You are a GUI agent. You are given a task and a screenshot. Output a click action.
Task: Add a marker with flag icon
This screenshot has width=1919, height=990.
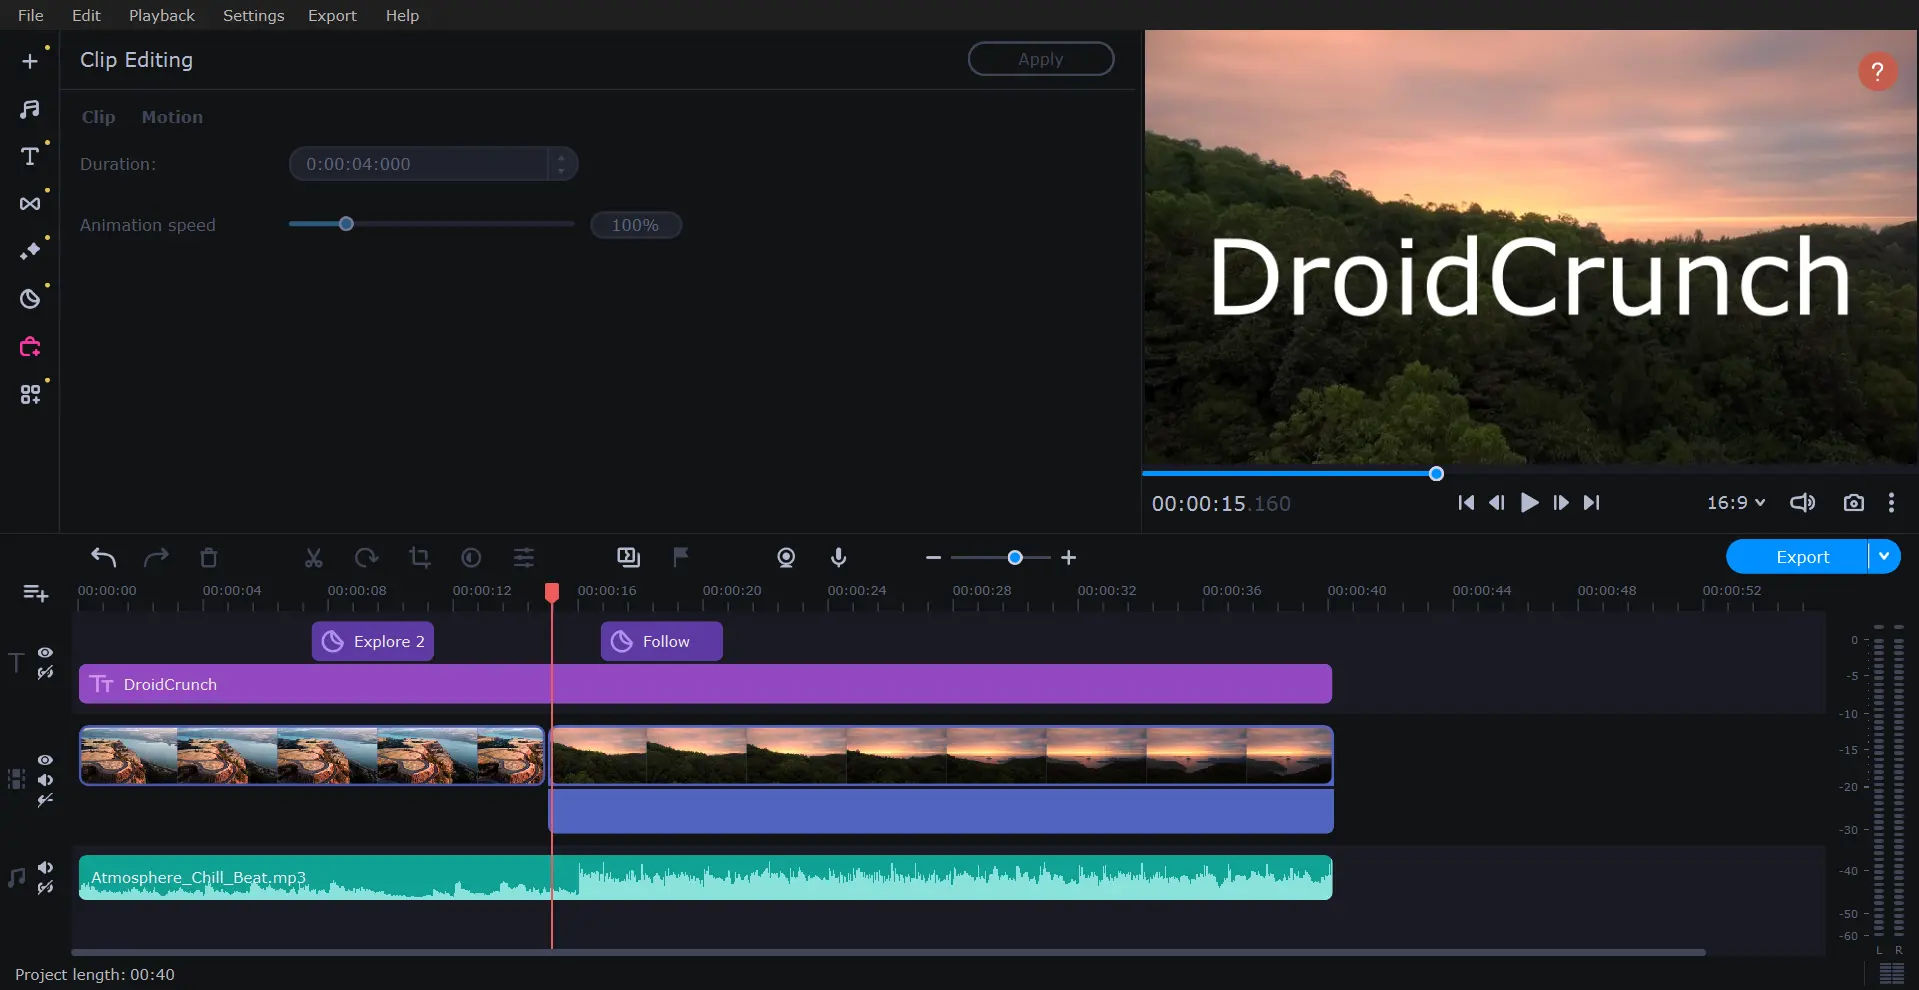(x=681, y=557)
